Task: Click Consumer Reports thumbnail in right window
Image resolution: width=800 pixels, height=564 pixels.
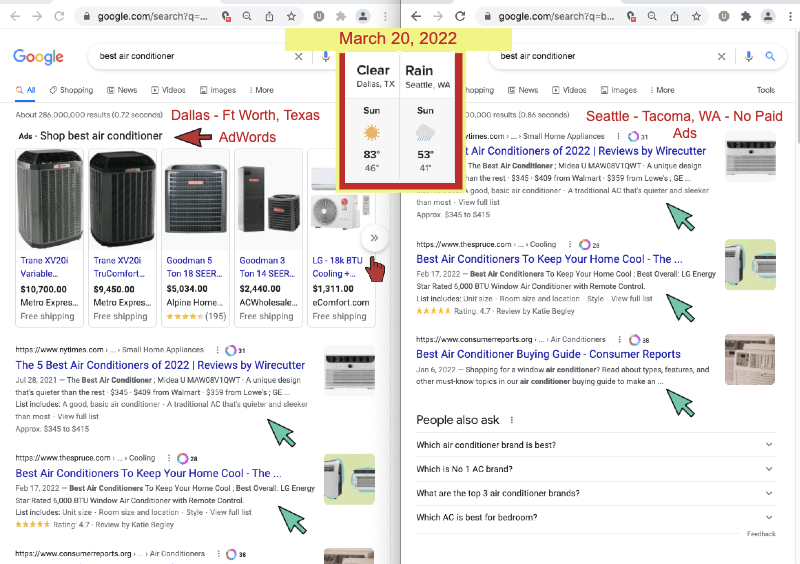Action: [x=750, y=359]
